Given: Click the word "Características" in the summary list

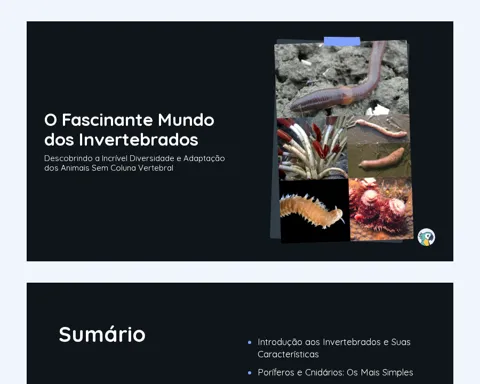Looking at the screenshot, I should [x=288, y=354].
